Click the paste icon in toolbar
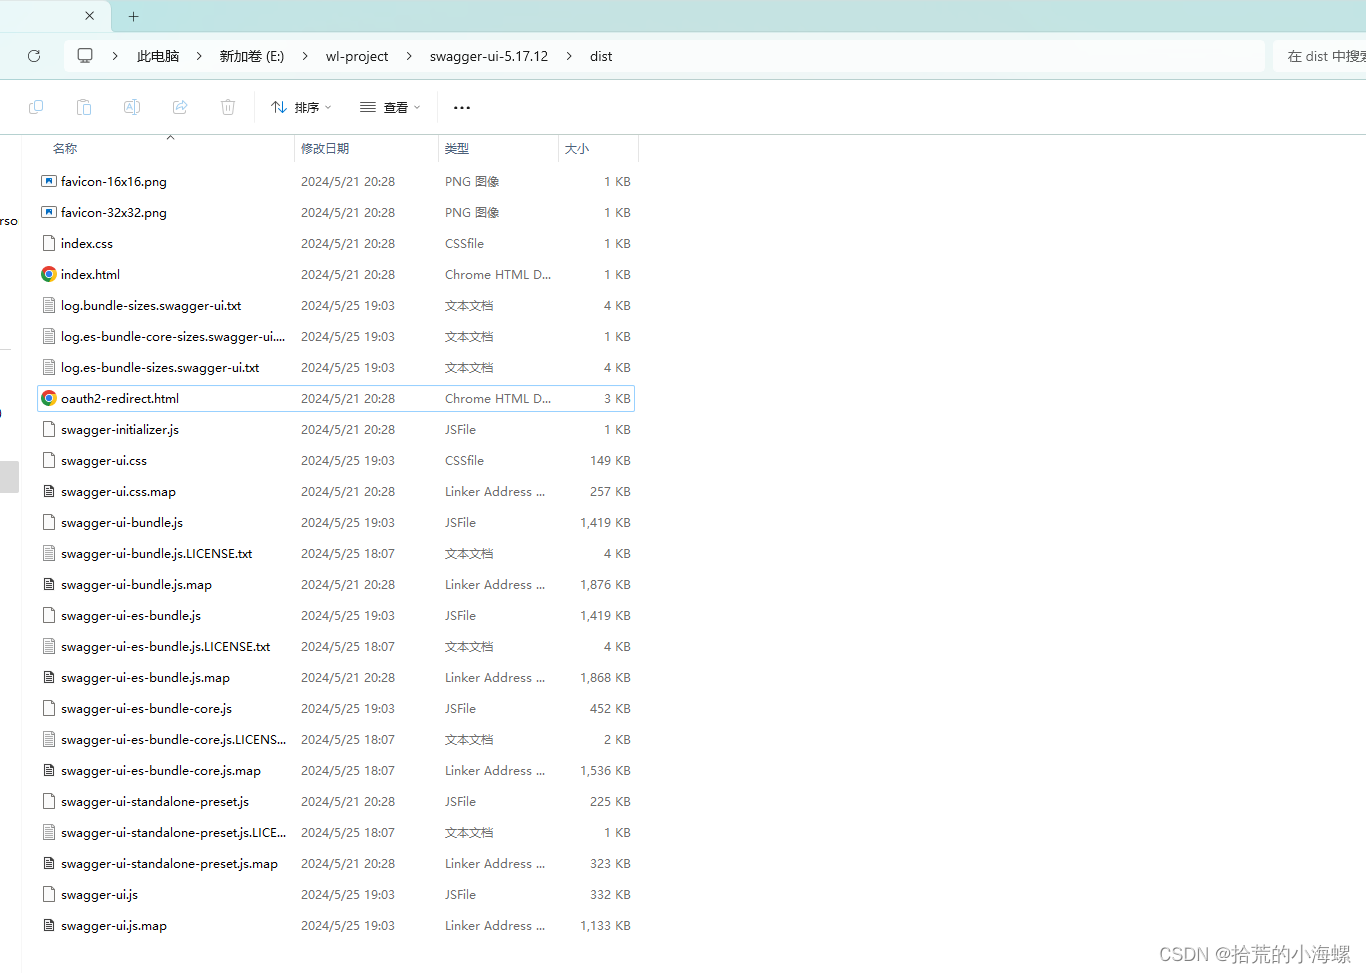This screenshot has height=973, width=1366. 84,107
